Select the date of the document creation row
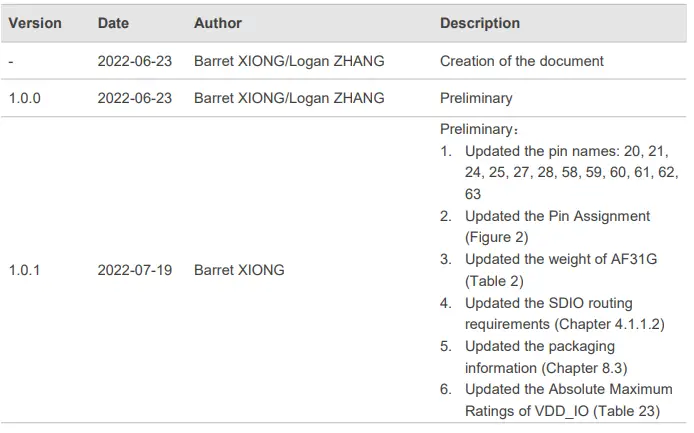 pos(134,61)
